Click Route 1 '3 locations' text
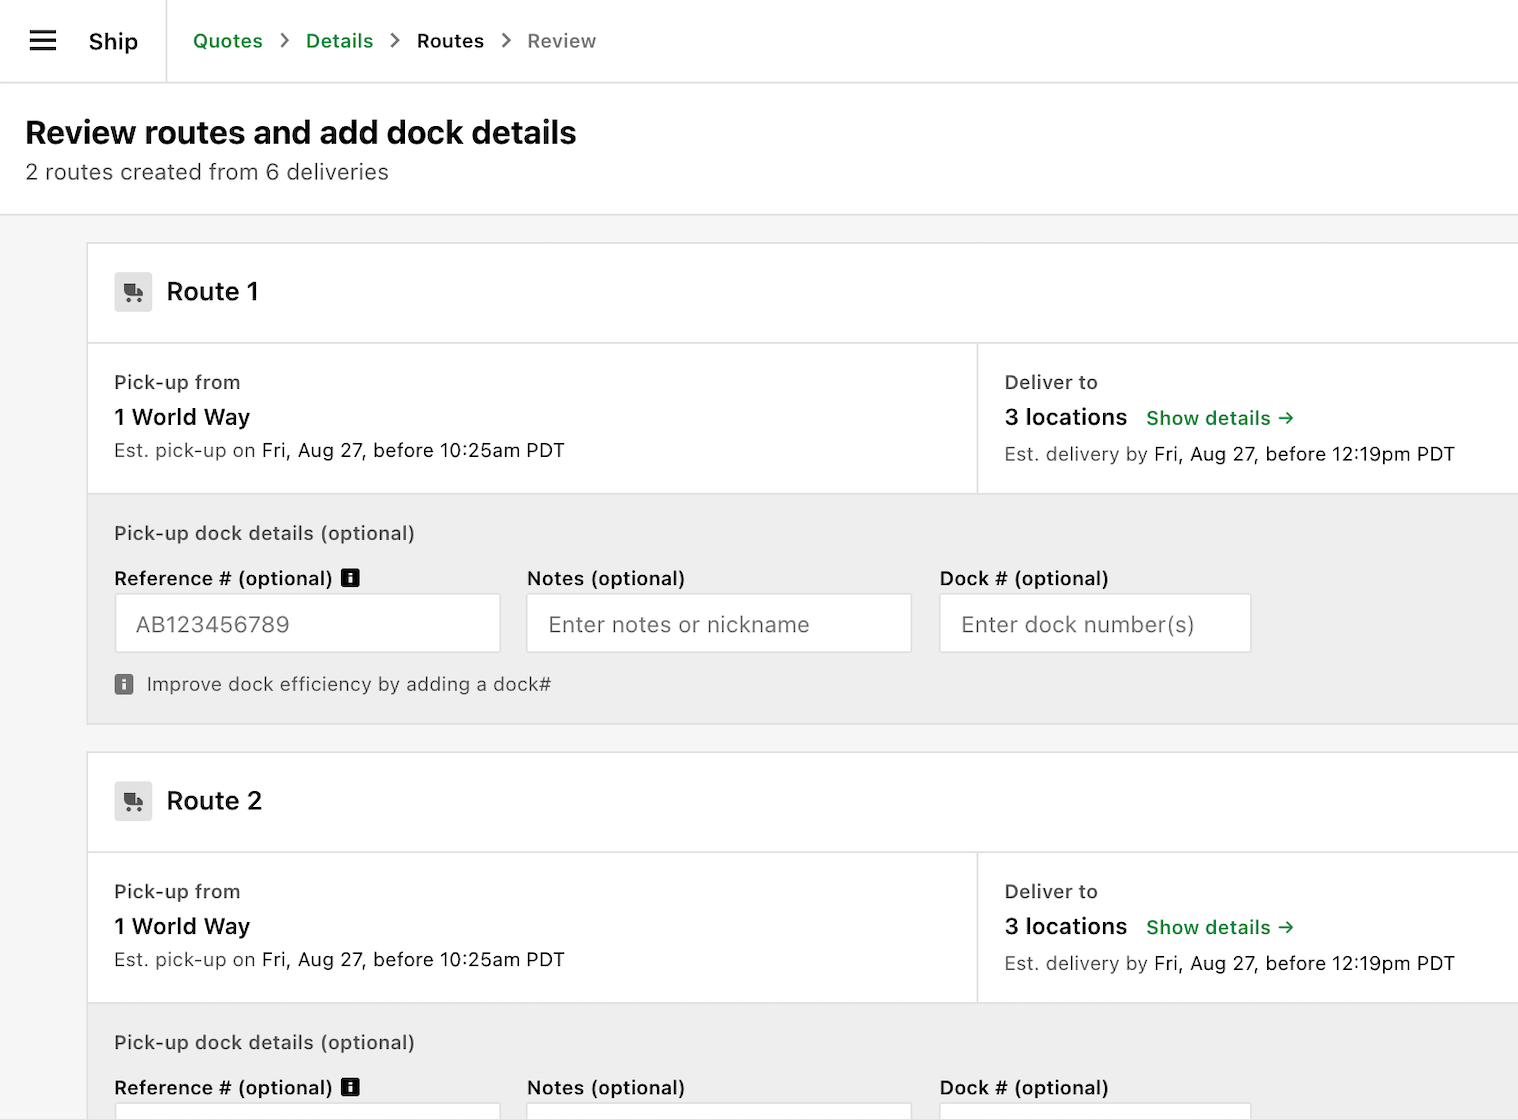This screenshot has width=1518, height=1120. point(1066,417)
